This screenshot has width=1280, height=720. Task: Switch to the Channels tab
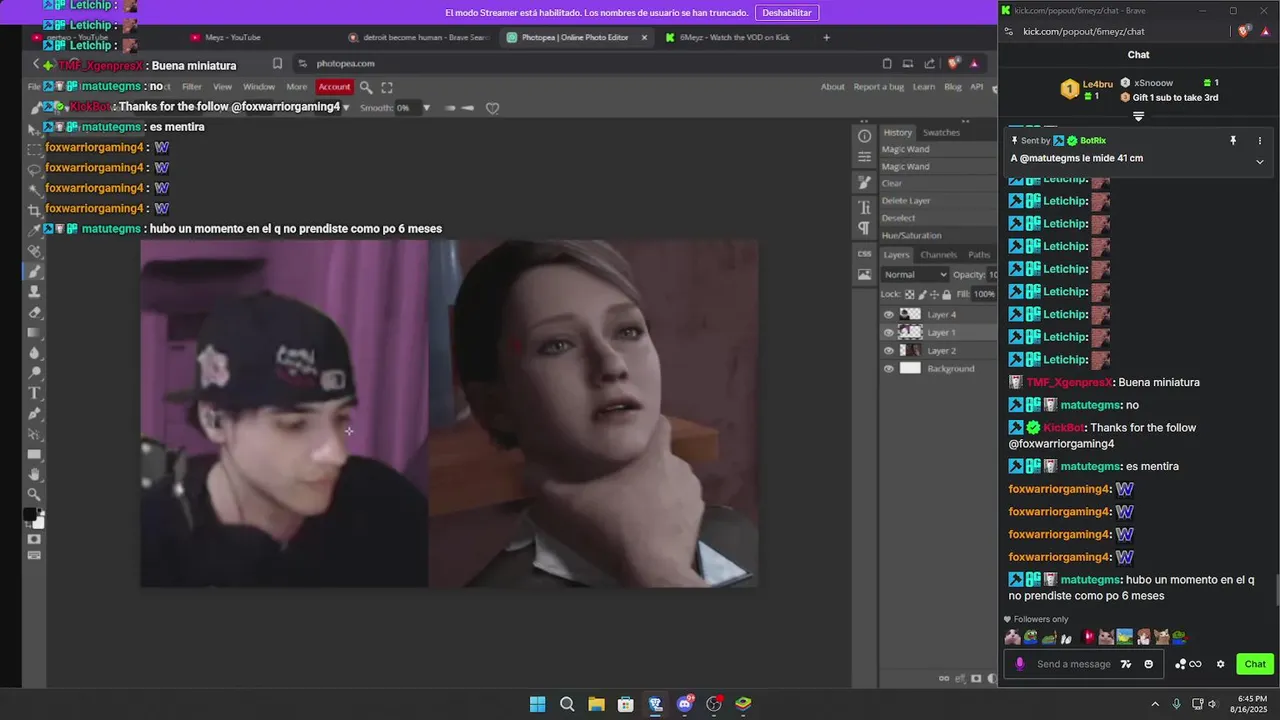[x=938, y=255]
